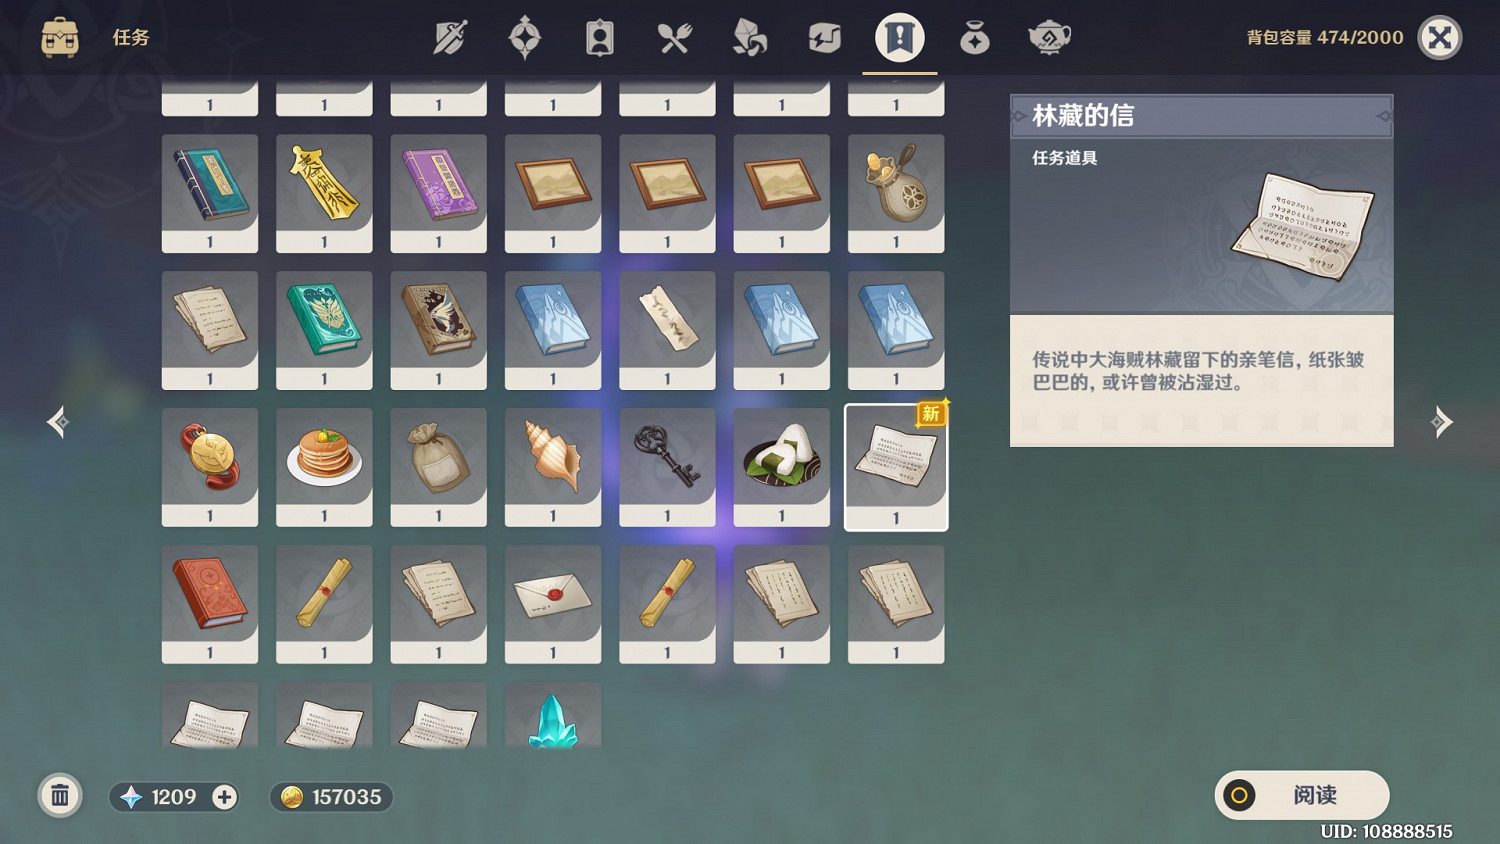
Task: Switch to the Furnishings teapot tab
Action: (1050, 38)
